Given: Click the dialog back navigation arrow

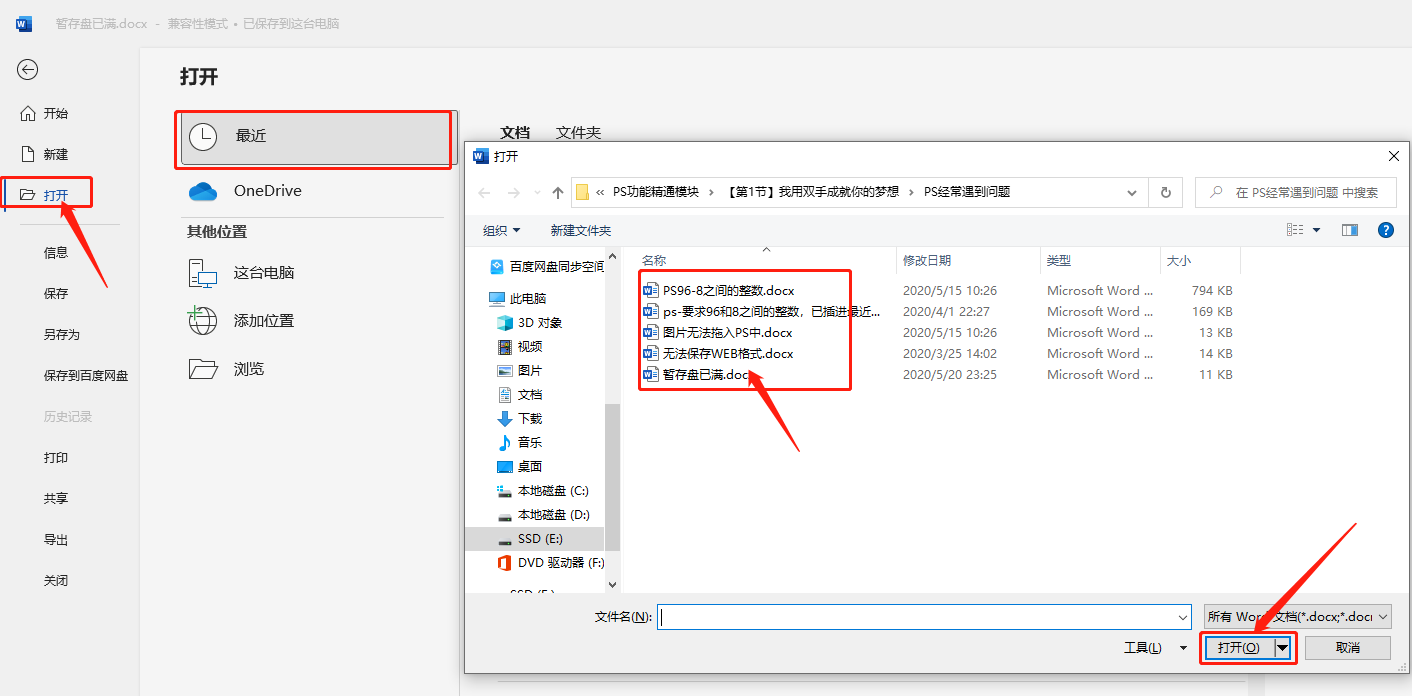Looking at the screenshot, I should (484, 193).
